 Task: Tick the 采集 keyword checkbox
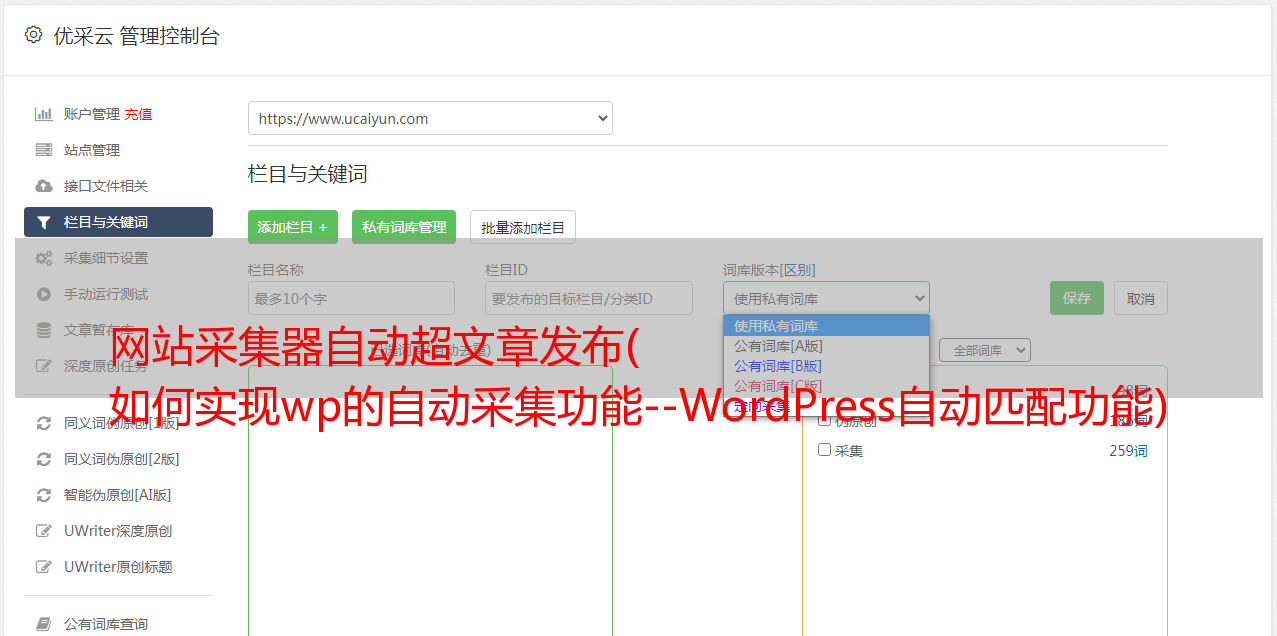(x=825, y=450)
